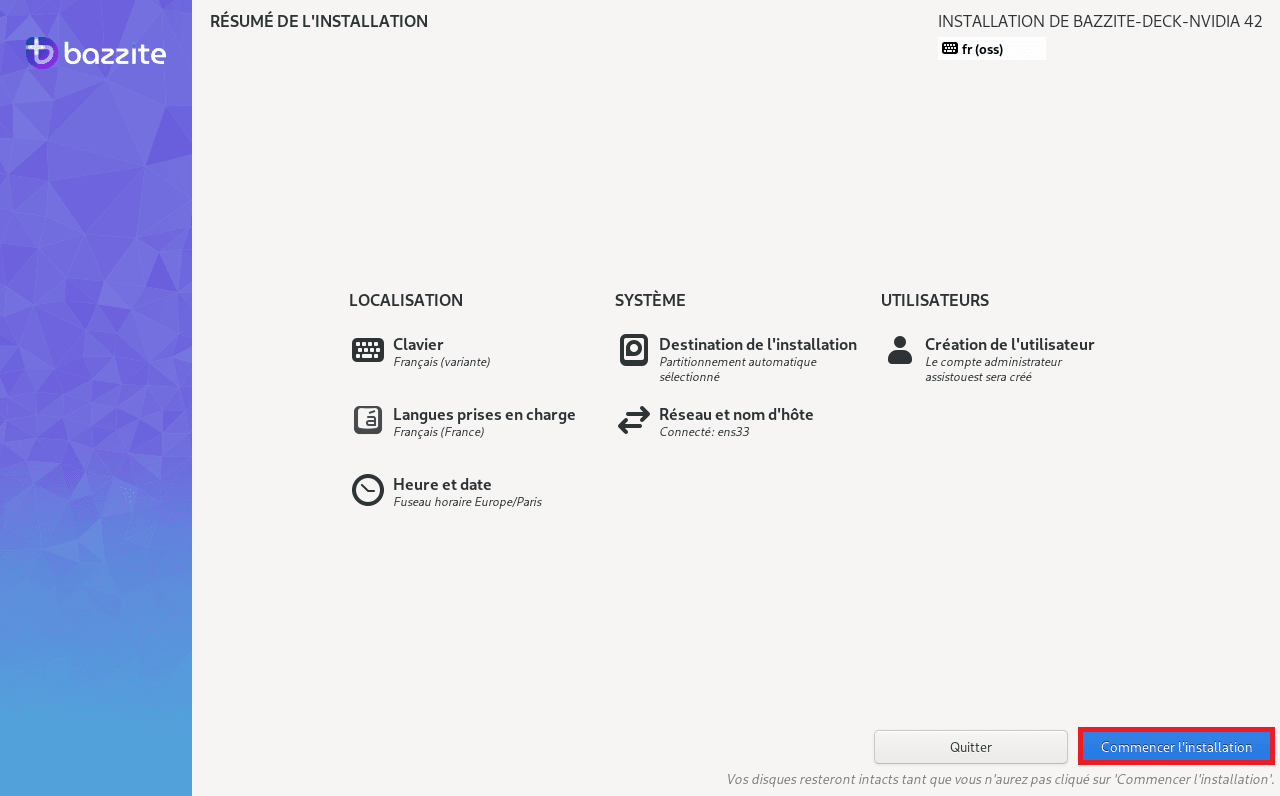Open Destination de l'installation
This screenshot has height=796, width=1280.
coord(758,344)
